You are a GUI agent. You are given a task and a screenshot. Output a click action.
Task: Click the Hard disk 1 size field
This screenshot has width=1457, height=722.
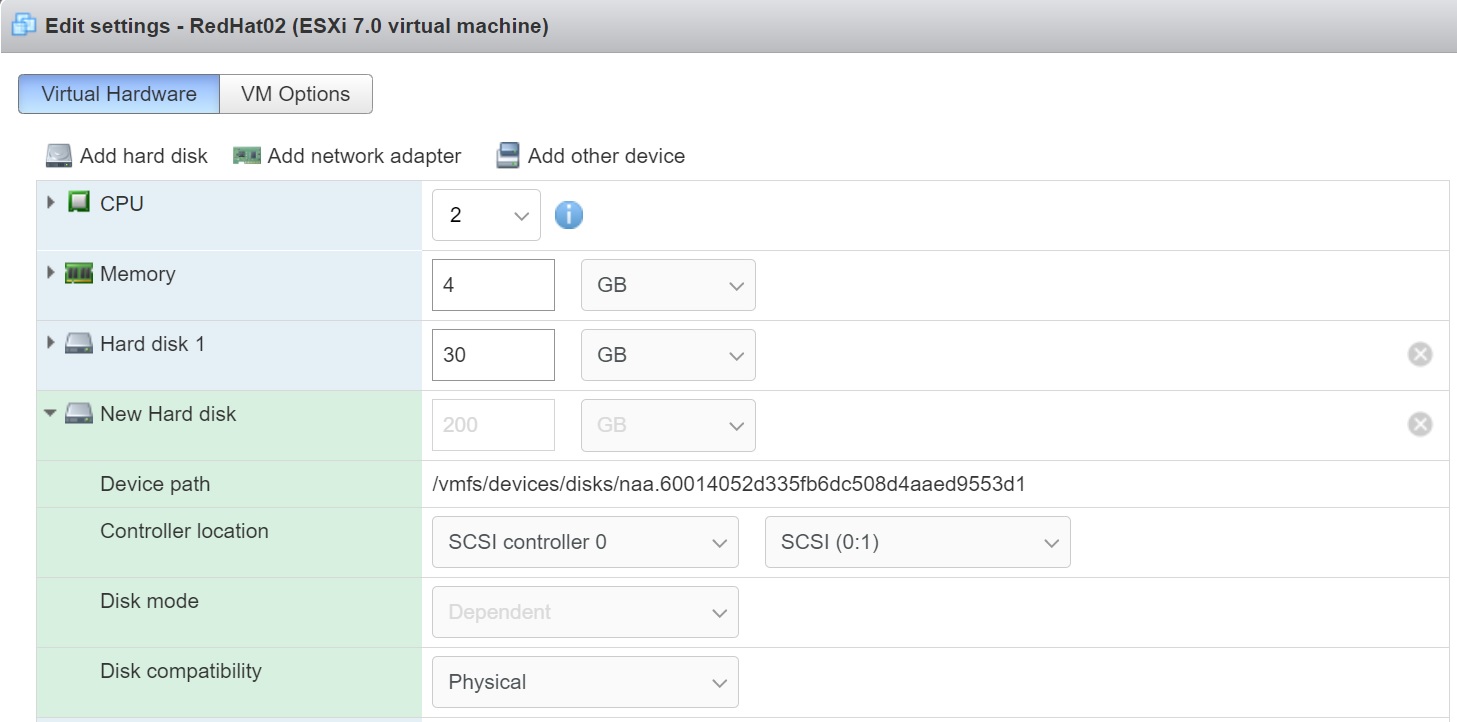[493, 355]
